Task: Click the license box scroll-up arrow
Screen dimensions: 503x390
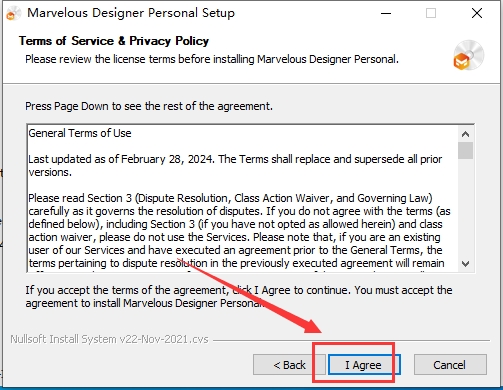Action: coord(465,134)
